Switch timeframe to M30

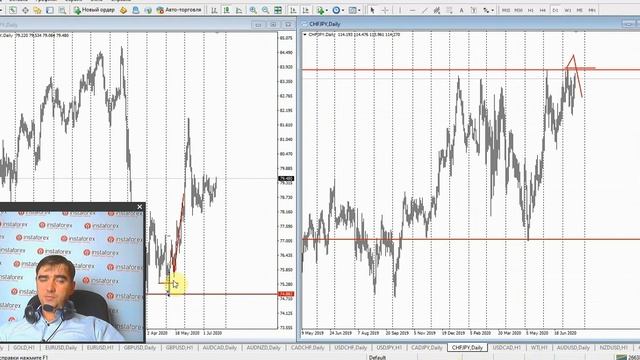coord(518,10)
